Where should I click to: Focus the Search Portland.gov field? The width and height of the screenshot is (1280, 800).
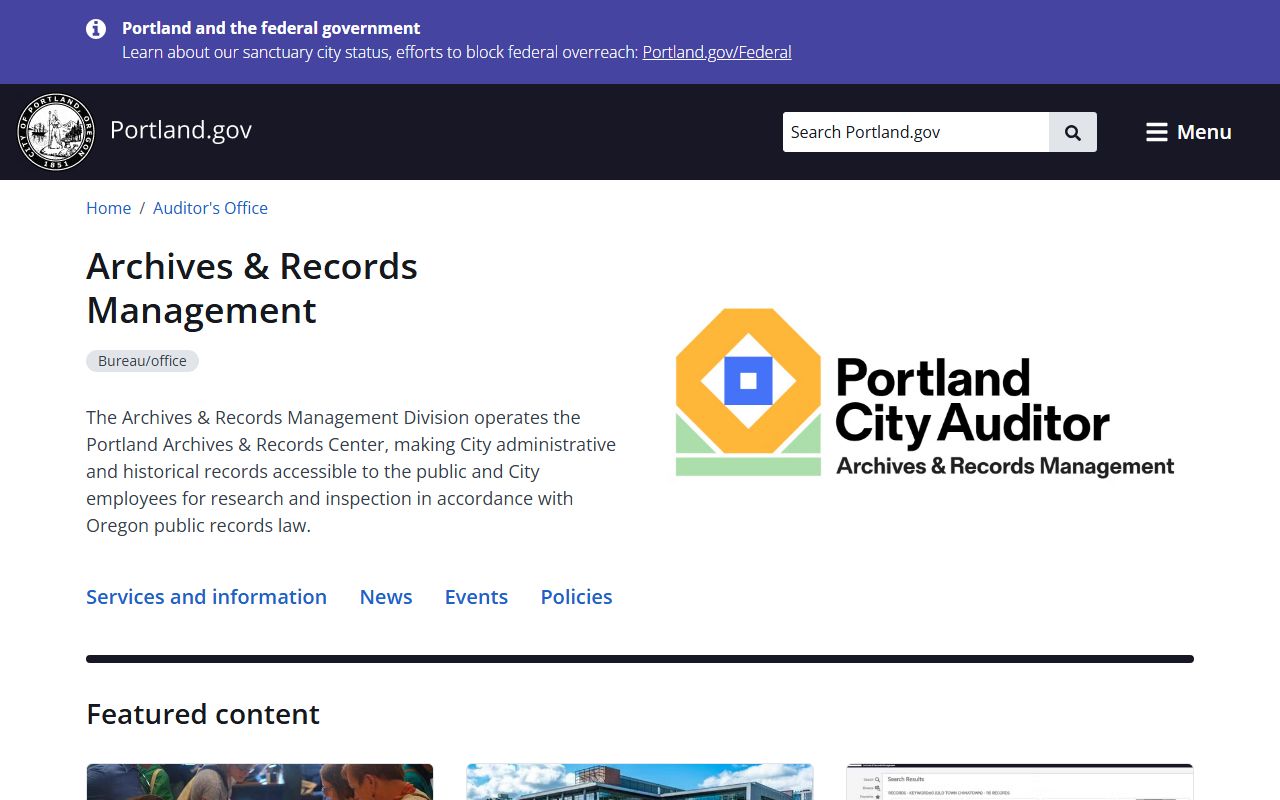click(x=916, y=132)
